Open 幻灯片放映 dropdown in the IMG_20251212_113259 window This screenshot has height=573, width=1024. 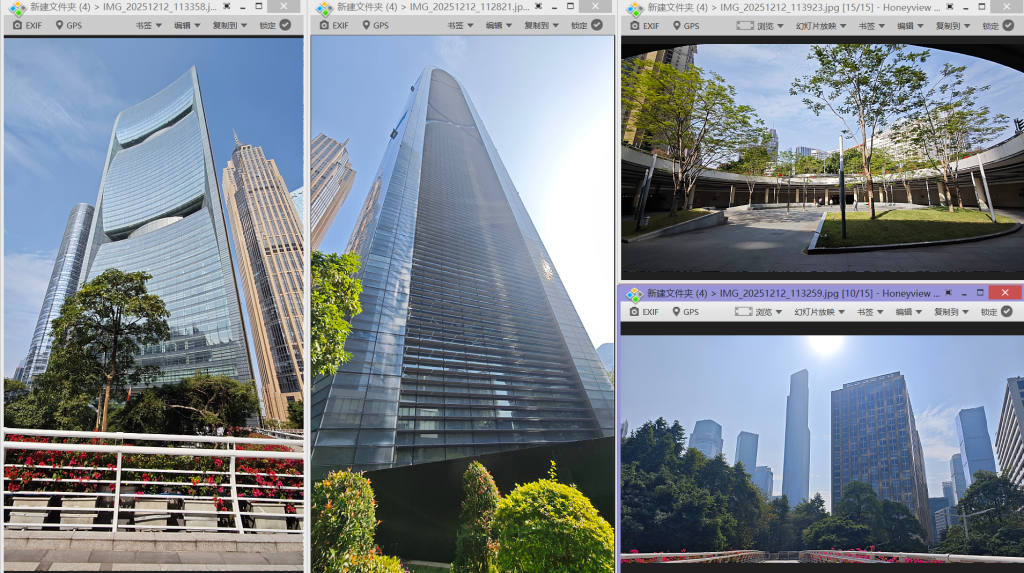pos(820,312)
